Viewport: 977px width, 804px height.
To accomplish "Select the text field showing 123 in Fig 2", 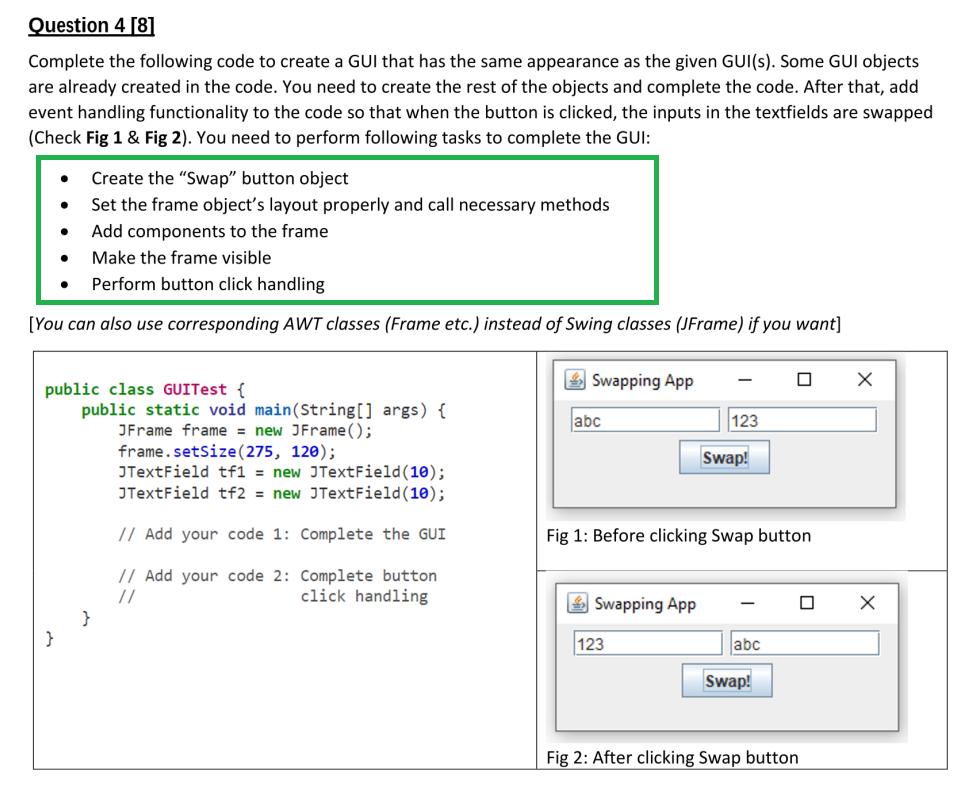I will pos(647,643).
